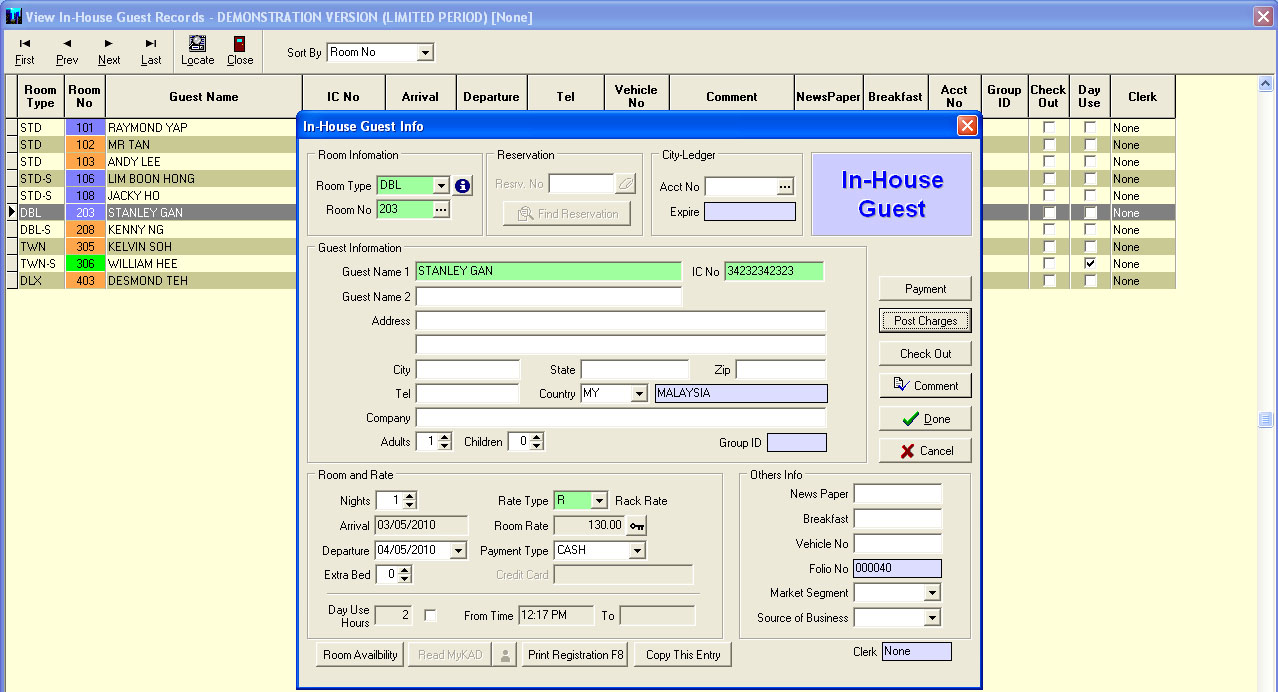Adjust the Extra Bed spinner control
The image size is (1278, 692).
pyautogui.click(x=405, y=575)
